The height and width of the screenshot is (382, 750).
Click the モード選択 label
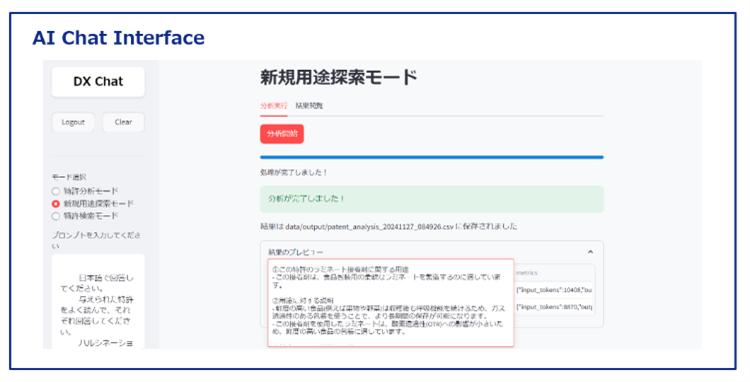(x=69, y=177)
